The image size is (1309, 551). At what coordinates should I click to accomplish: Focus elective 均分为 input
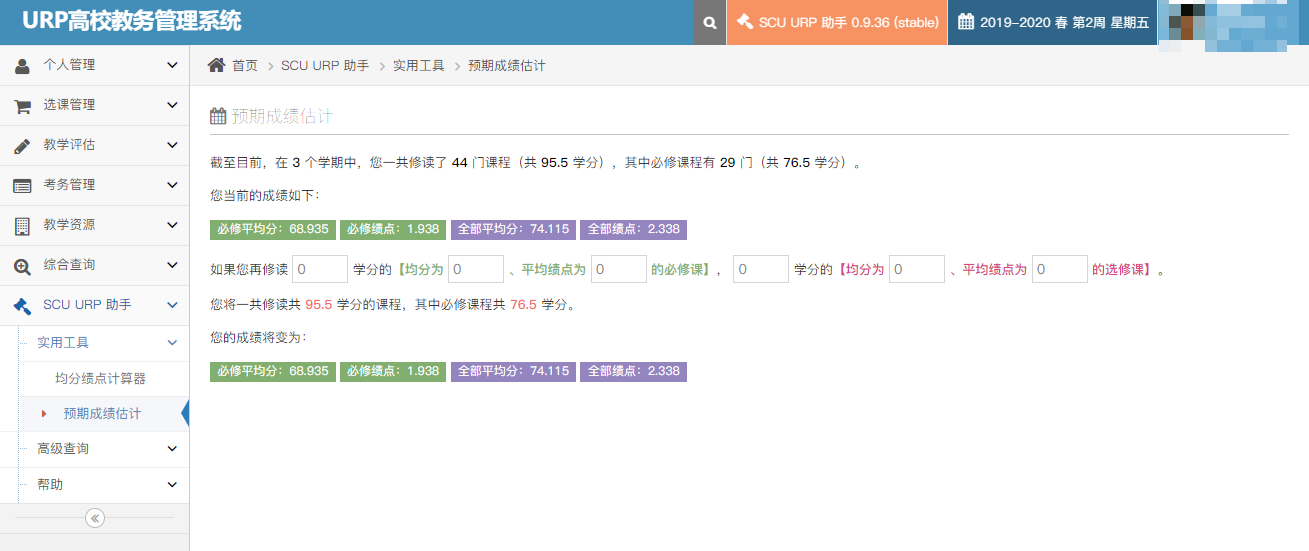tap(917, 269)
